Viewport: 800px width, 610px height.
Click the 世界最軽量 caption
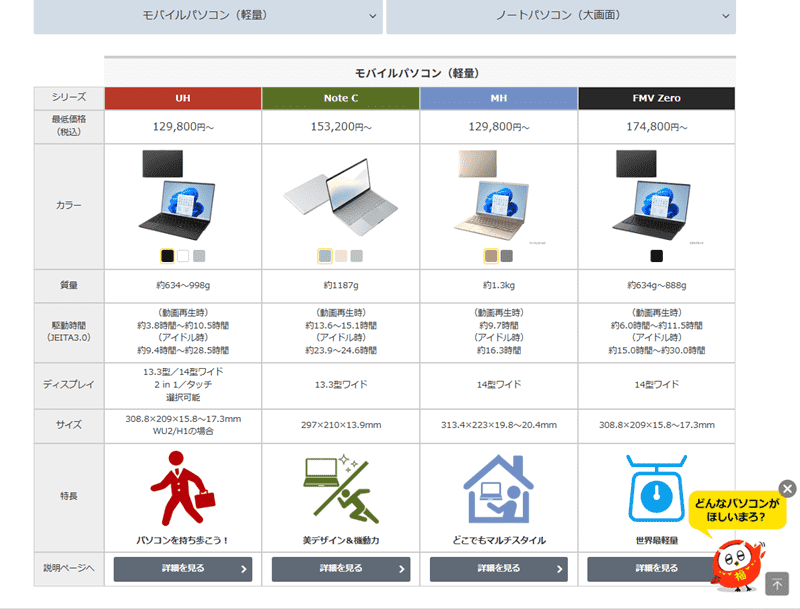point(657,540)
